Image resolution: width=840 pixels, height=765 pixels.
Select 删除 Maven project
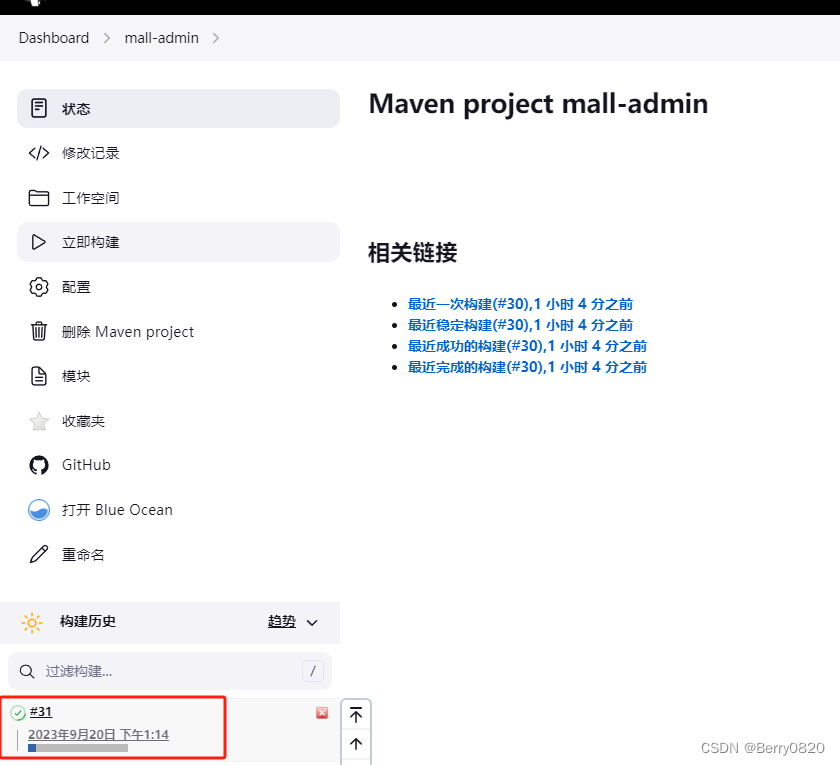click(x=178, y=332)
